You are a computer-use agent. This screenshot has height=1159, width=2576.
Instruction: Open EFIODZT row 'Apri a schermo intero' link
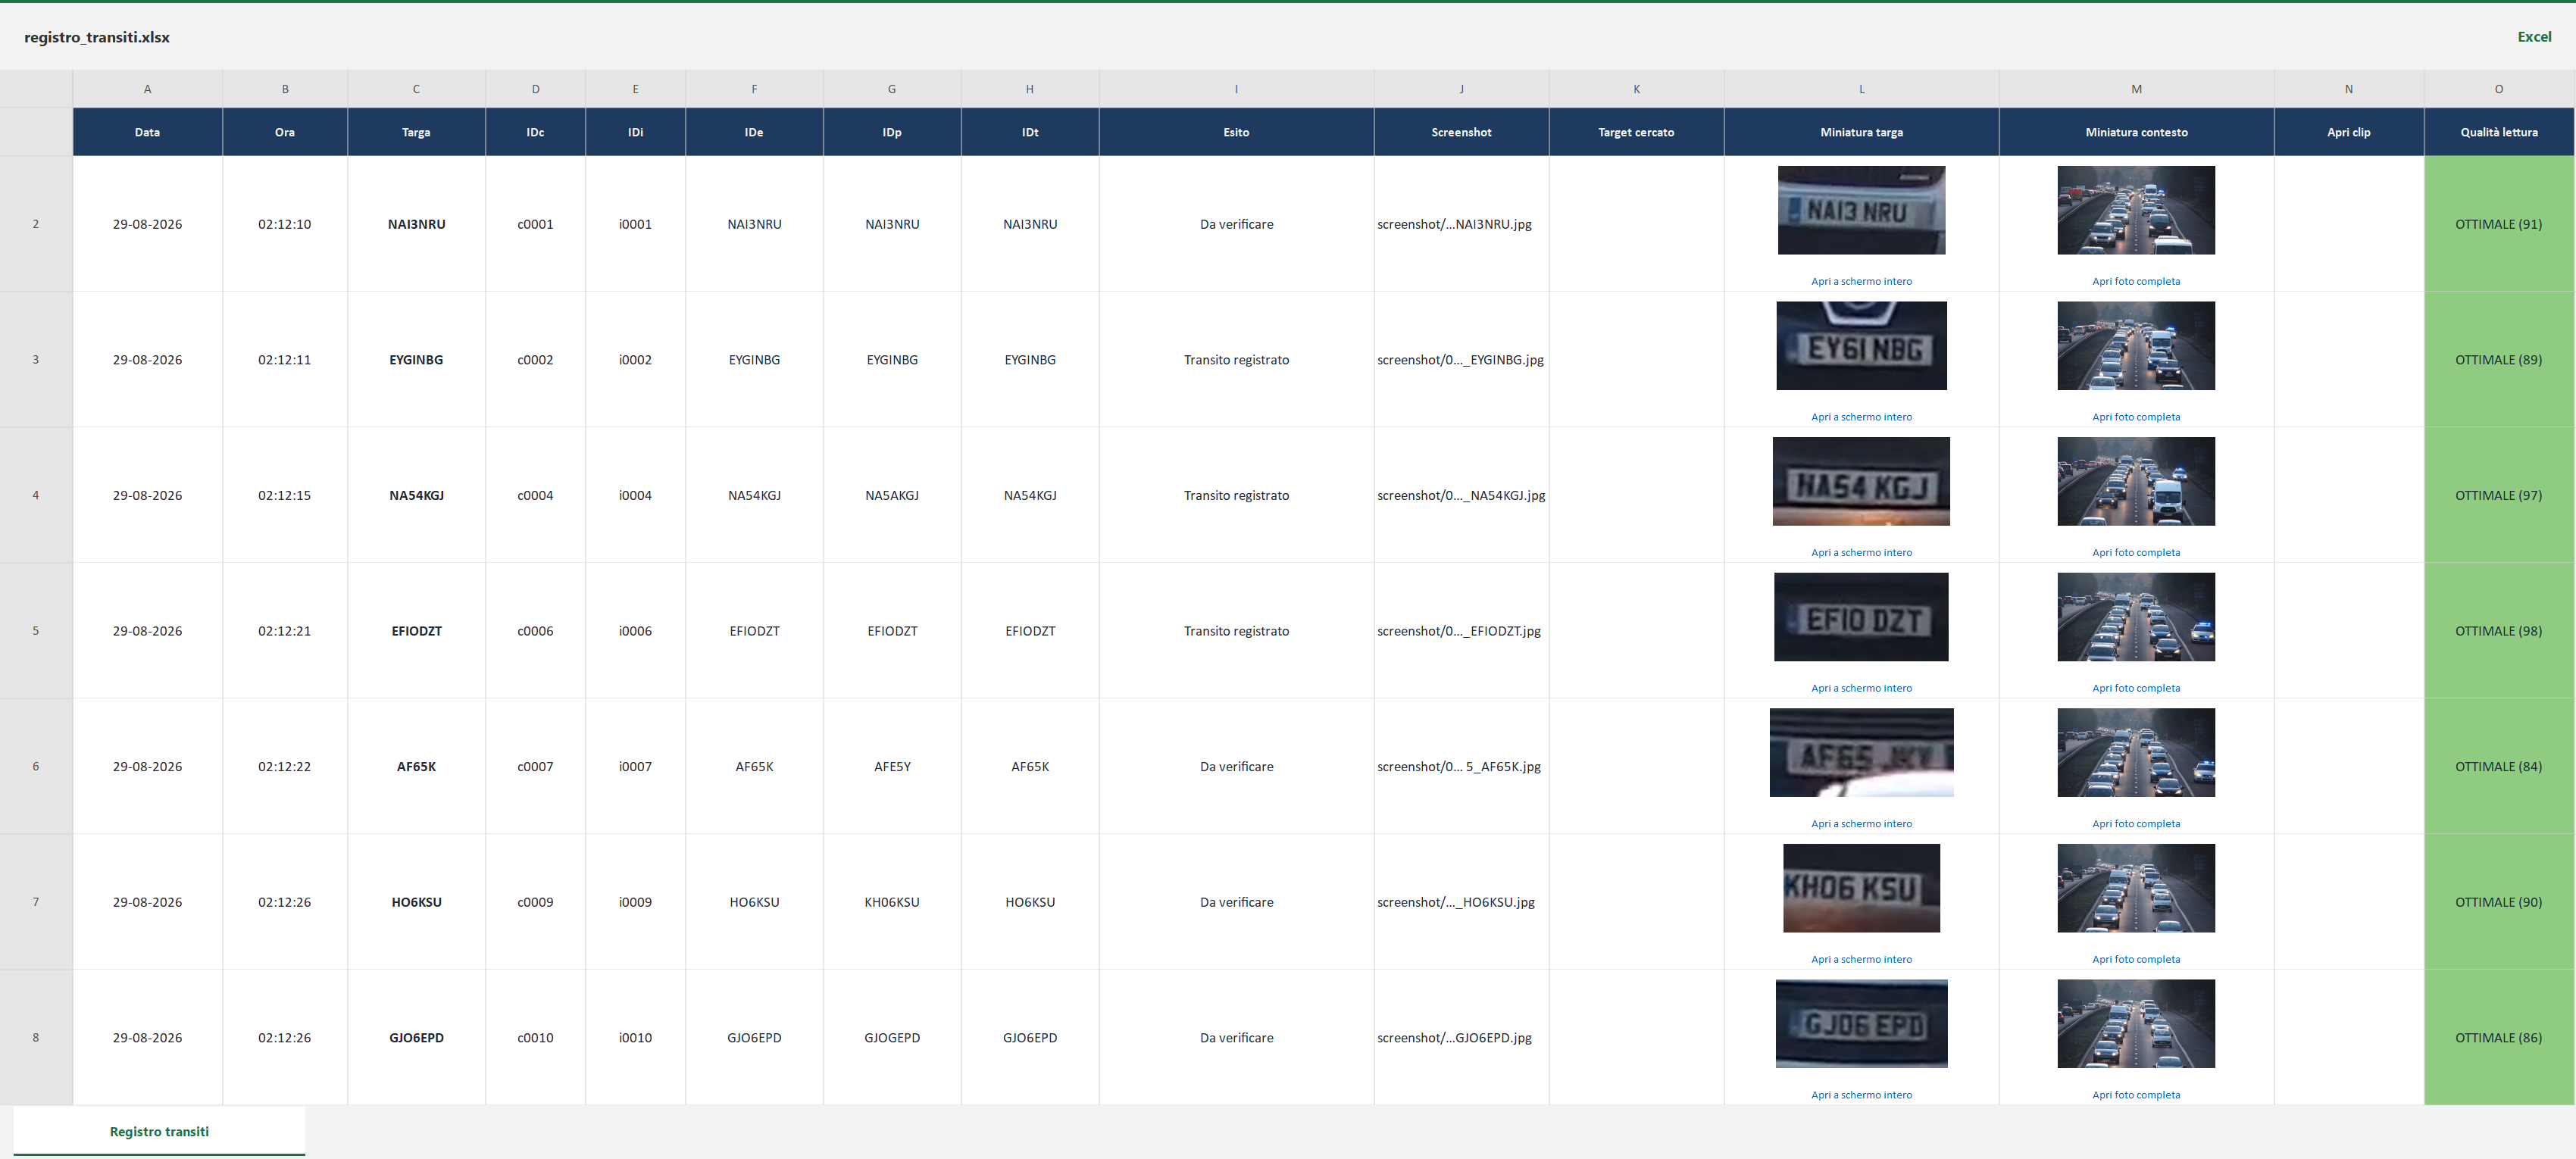click(1861, 688)
